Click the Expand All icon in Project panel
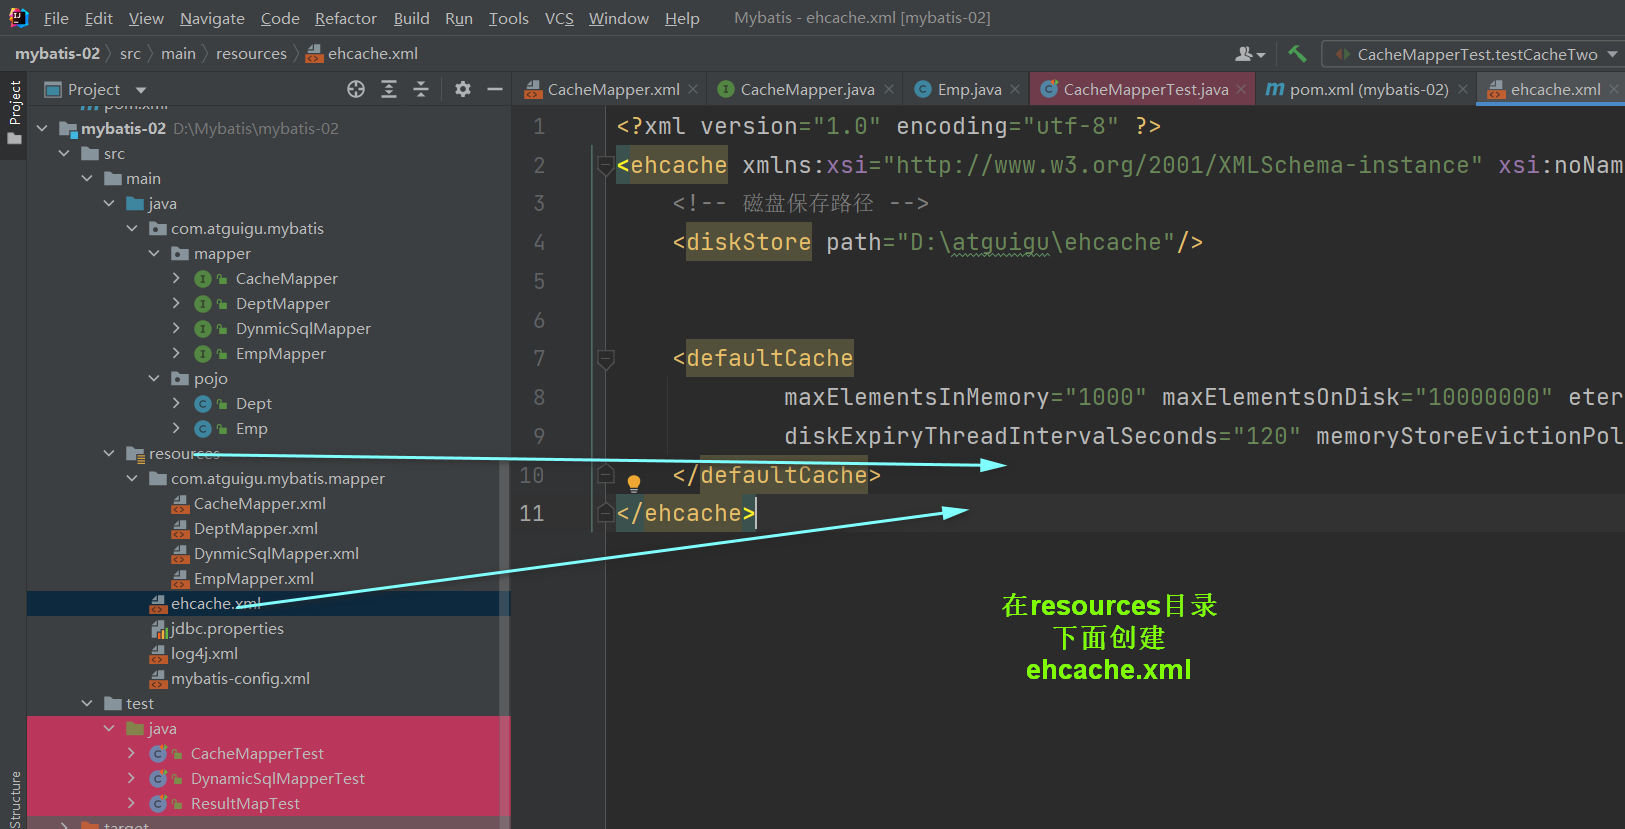Image resolution: width=1625 pixels, height=829 pixels. click(x=389, y=89)
